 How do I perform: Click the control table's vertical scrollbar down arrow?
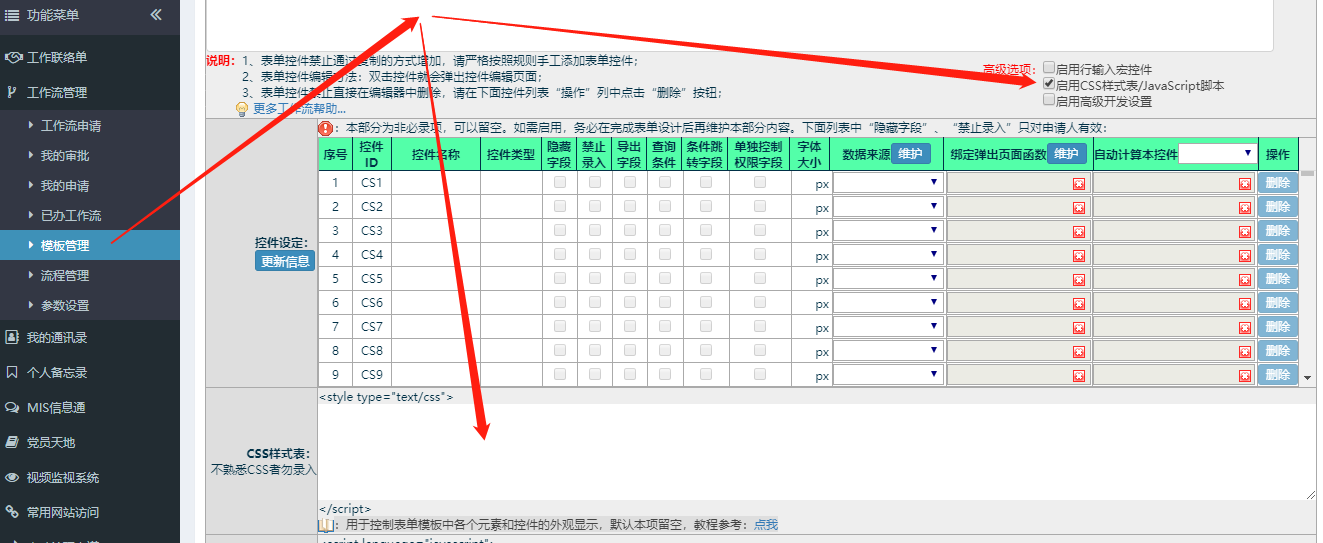(1308, 378)
